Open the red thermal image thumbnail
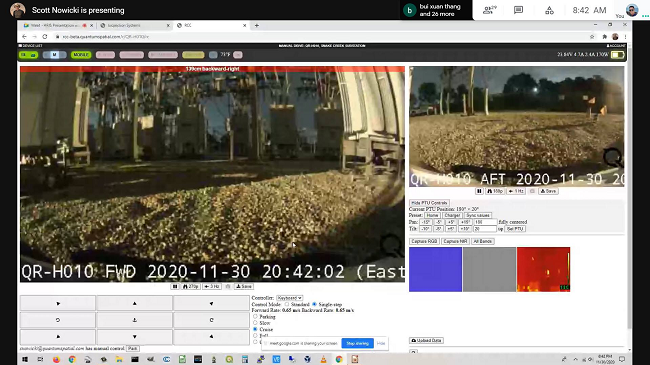Screen dimensions: 650x365 click(543, 270)
